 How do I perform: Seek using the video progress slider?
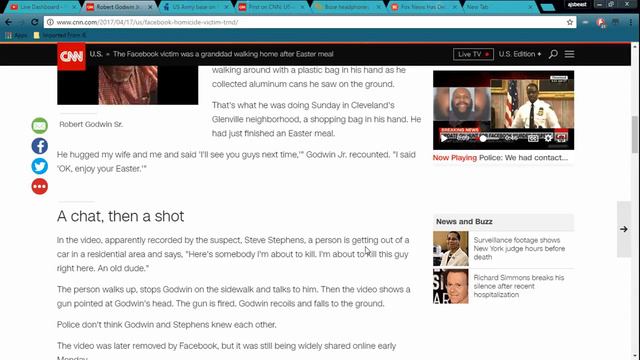[x=483, y=138]
